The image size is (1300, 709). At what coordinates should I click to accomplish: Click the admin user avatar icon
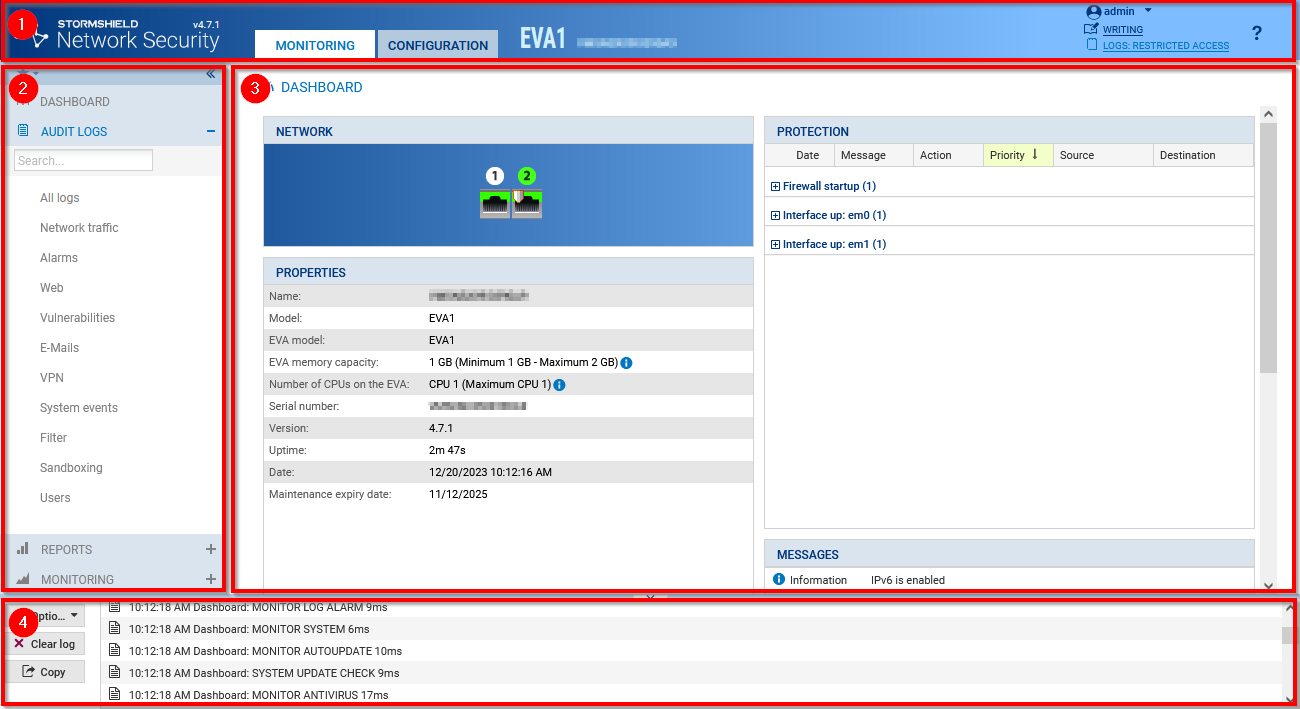[1091, 11]
